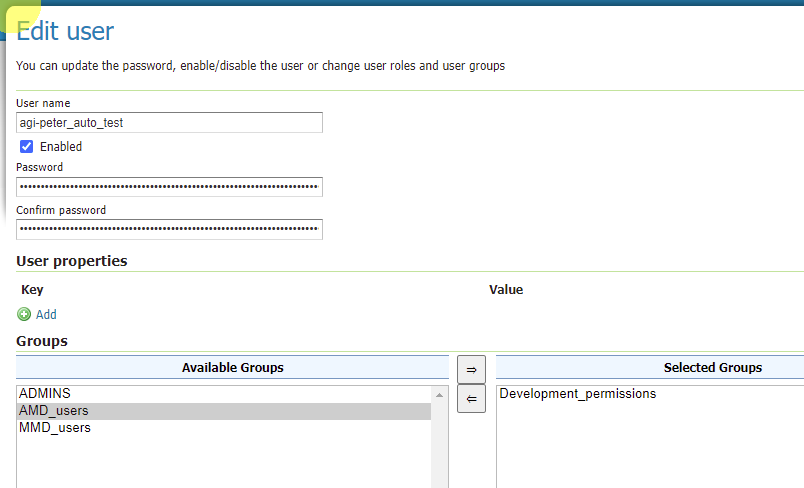
Task: Click the Key column header
Action: (32, 290)
